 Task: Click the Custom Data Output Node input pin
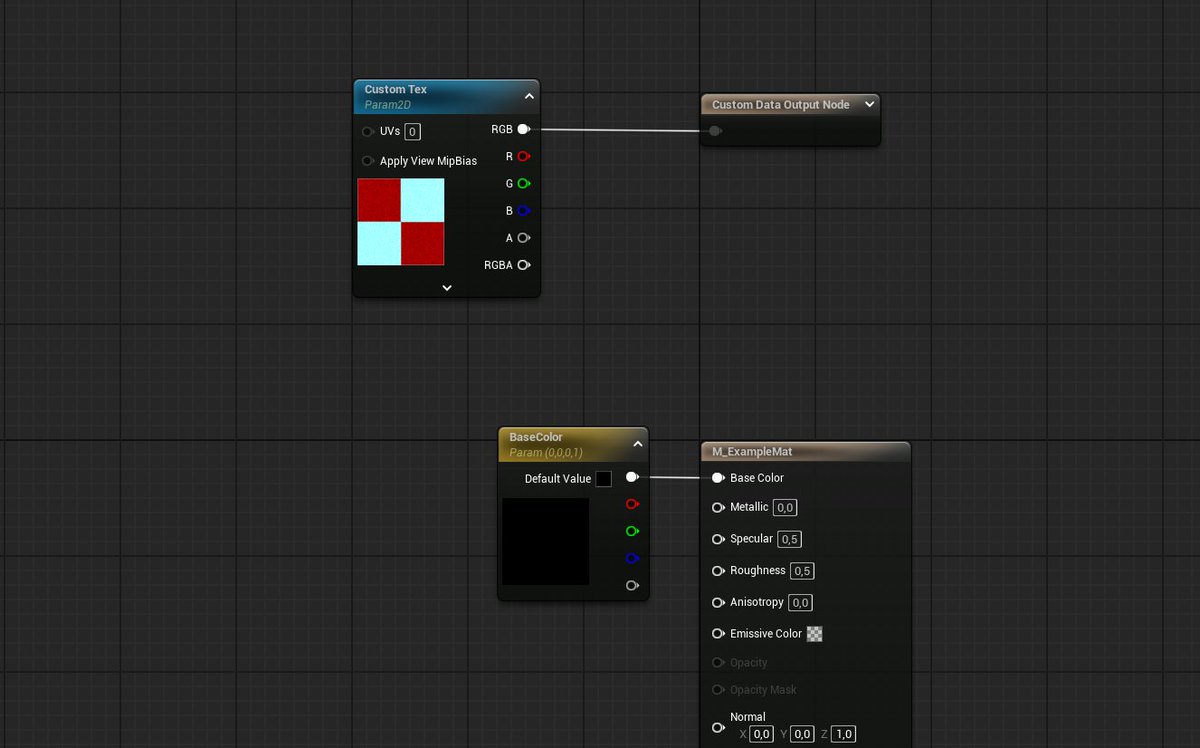coord(714,131)
